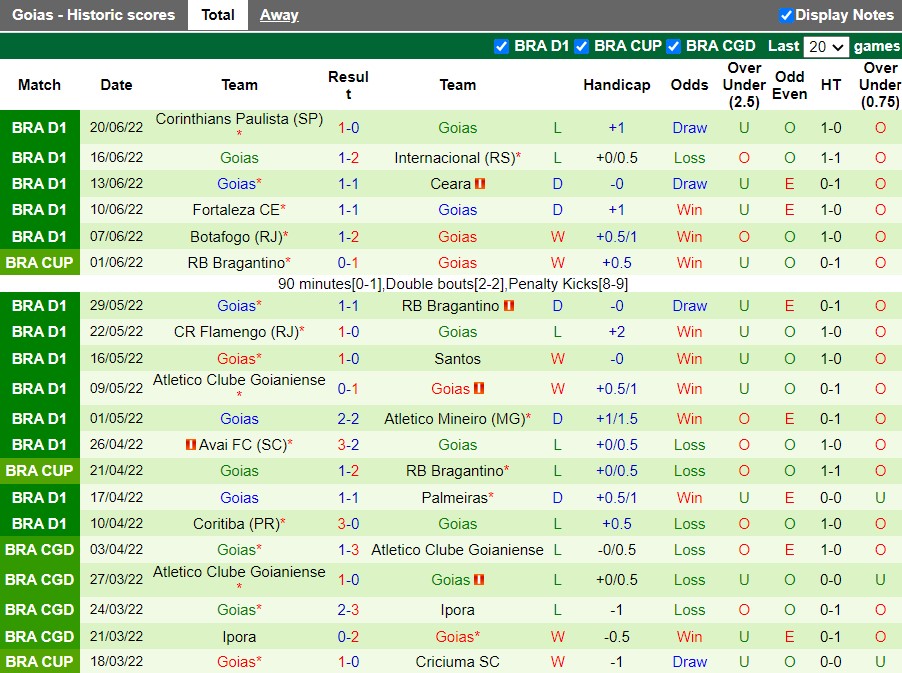Viewport: 902px width, 673px height.
Task: Open Internacional (RS) team link
Action: point(454,158)
